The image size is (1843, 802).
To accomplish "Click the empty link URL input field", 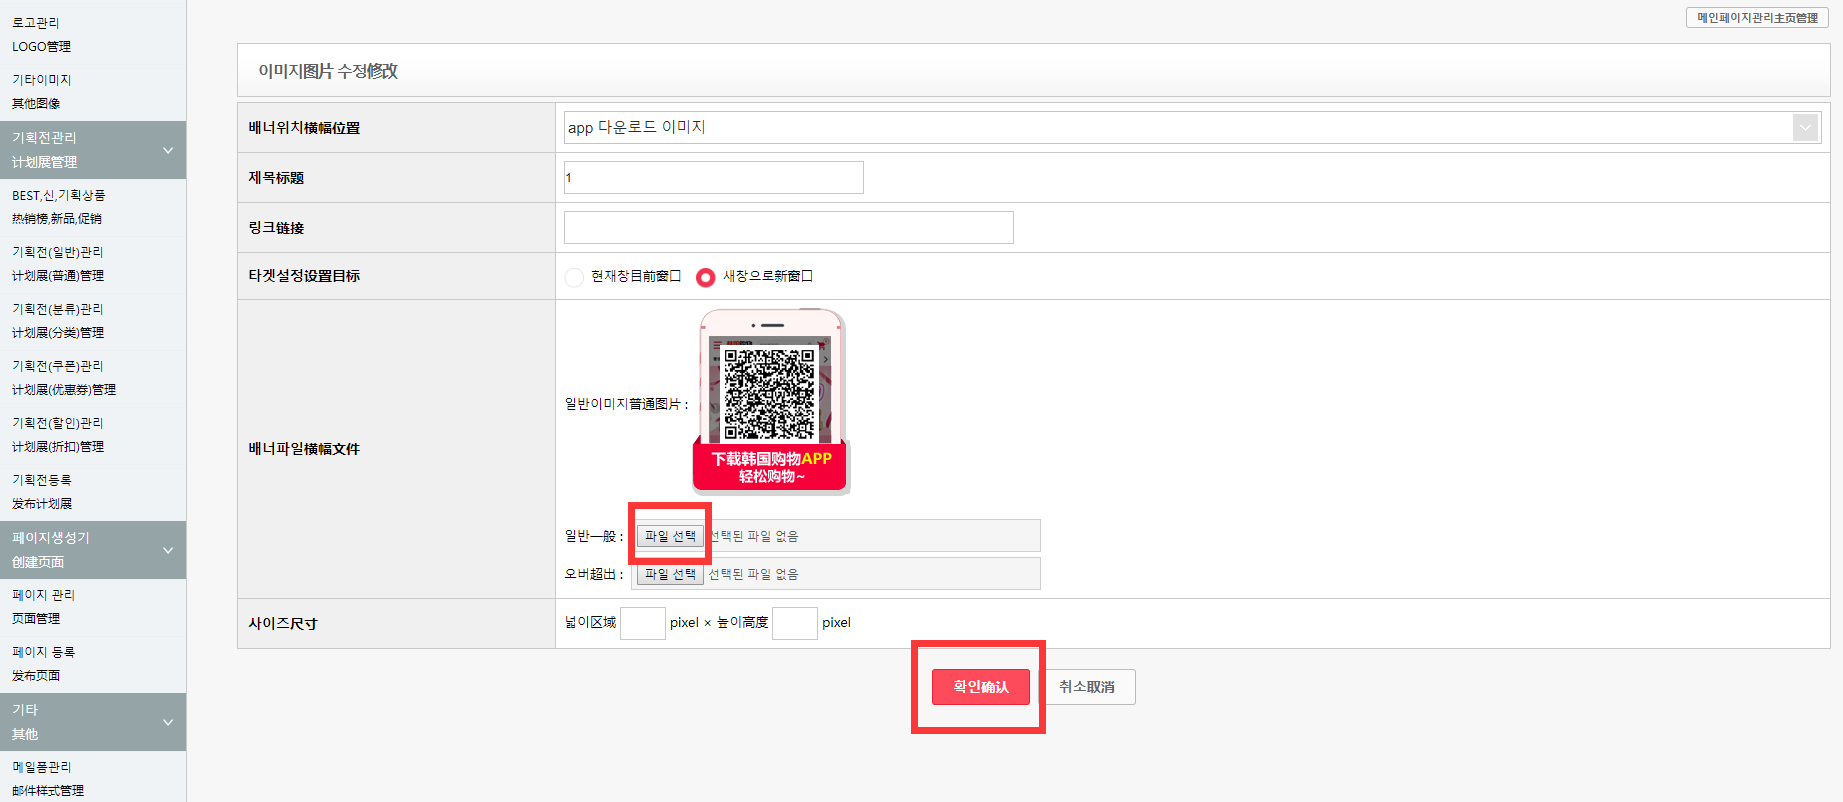I will tap(788, 227).
